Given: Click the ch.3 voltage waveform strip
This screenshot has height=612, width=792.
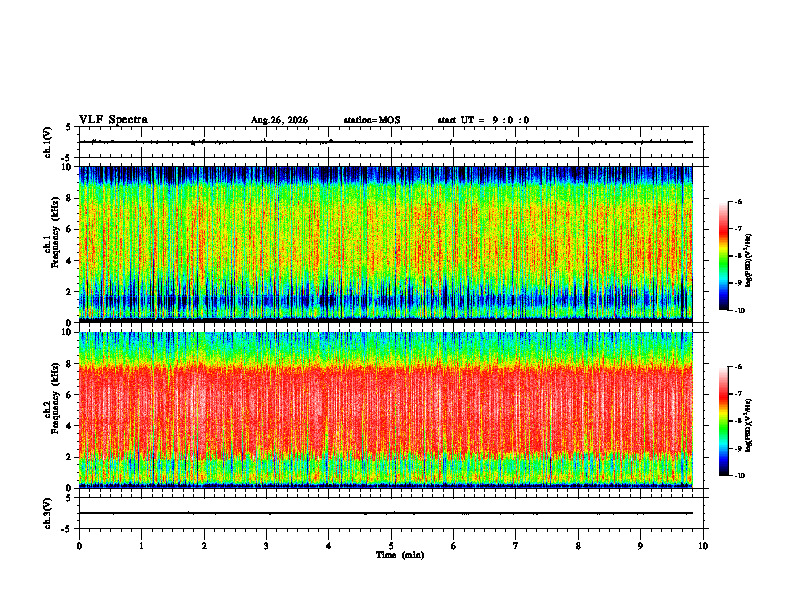Looking at the screenshot, I should click(391, 513).
